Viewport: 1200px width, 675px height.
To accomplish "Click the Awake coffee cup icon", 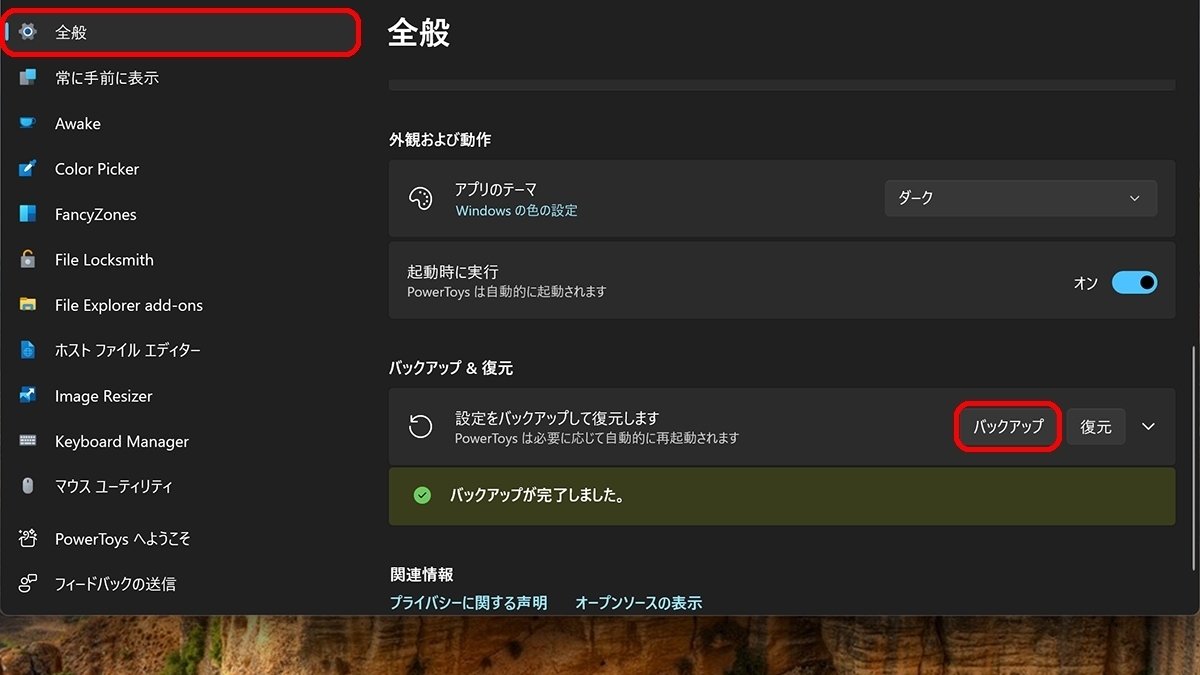I will coord(28,123).
